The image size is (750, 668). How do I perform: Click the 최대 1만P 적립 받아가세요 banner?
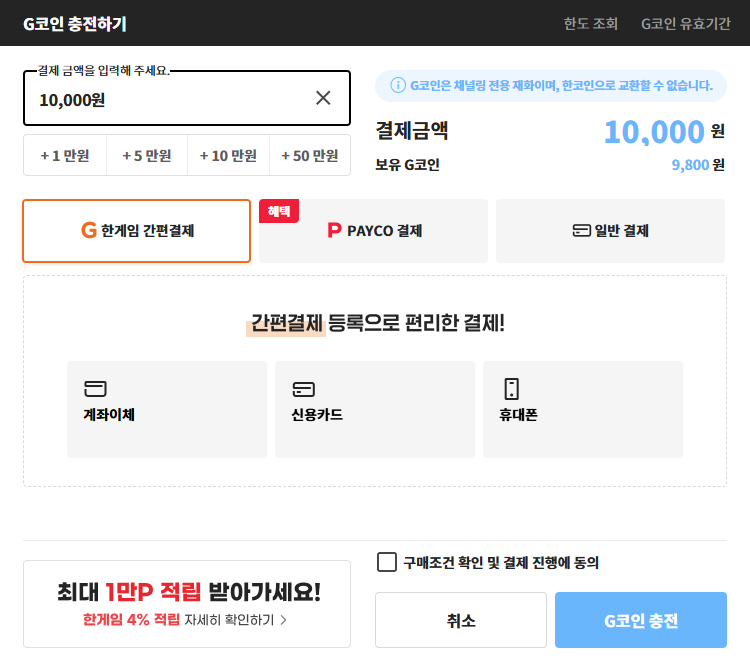pos(187,604)
